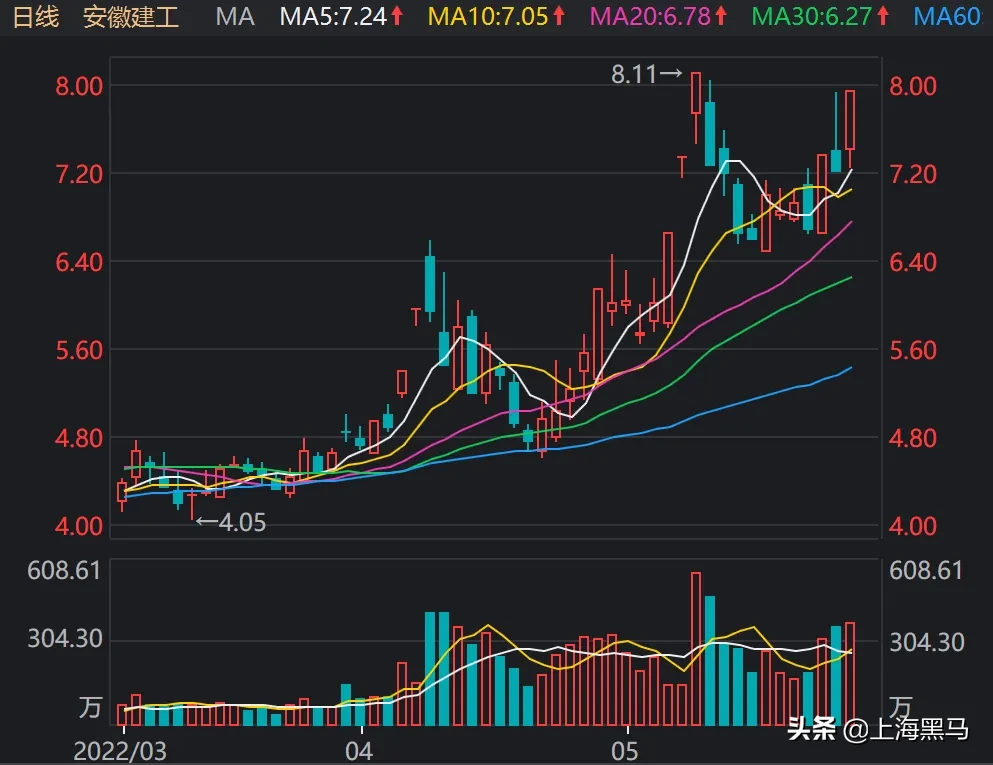
Task: Click the MA60 label at top right
Action: (x=947, y=17)
